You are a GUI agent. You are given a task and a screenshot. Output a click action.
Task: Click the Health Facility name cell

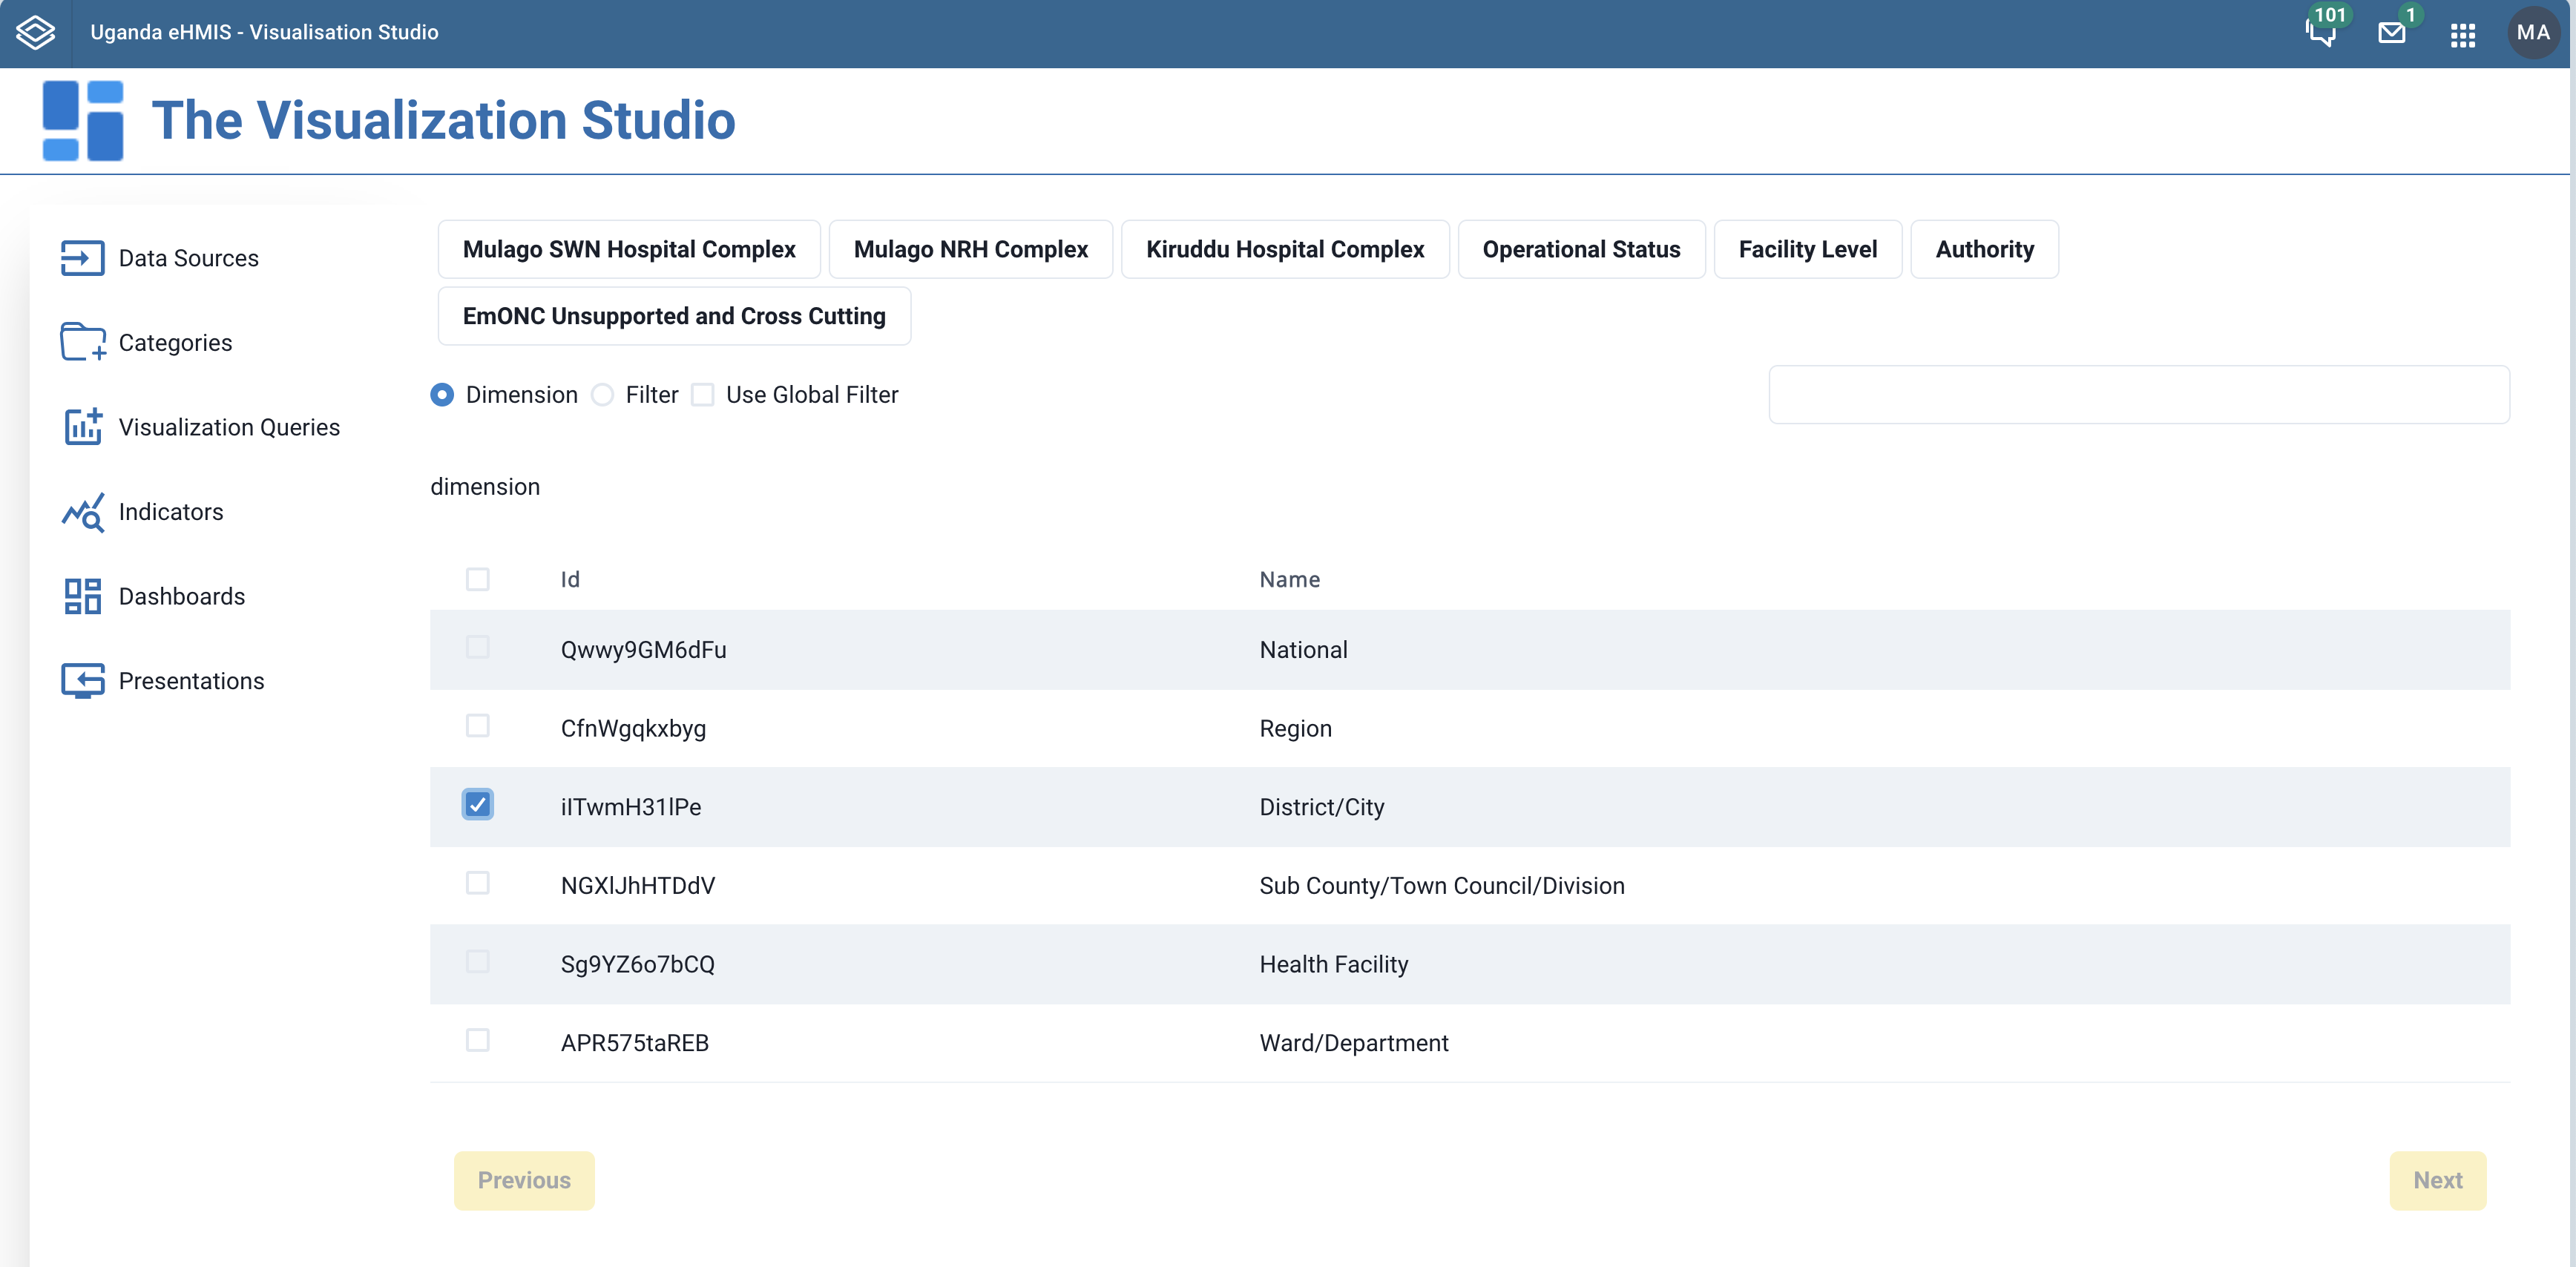[1334, 965]
